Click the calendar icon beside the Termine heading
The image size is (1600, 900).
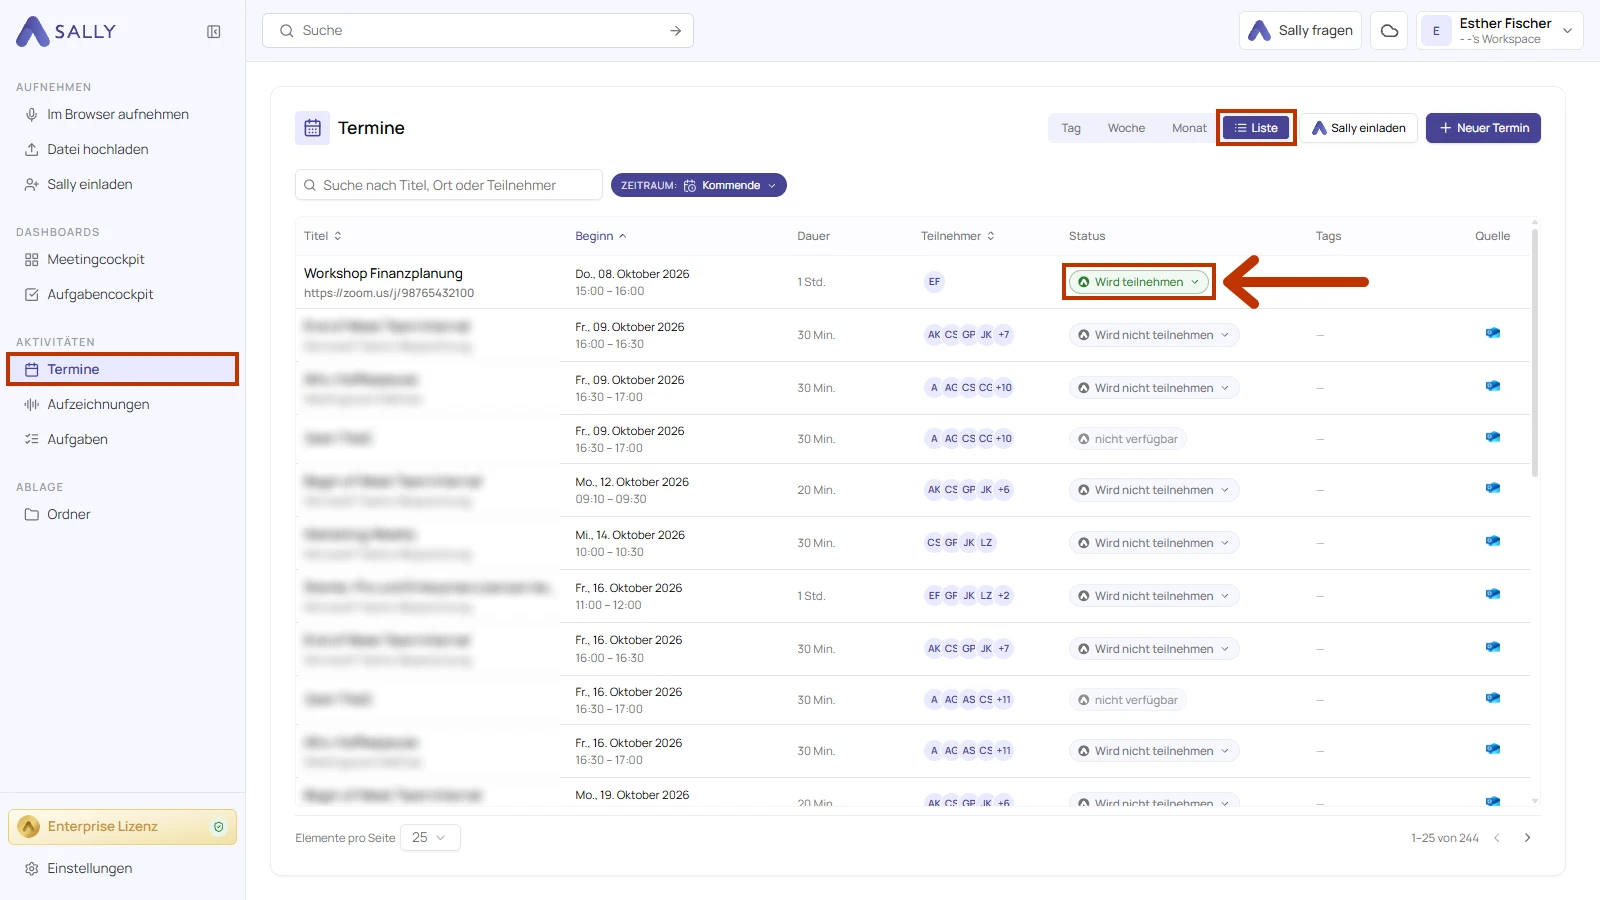click(x=312, y=128)
